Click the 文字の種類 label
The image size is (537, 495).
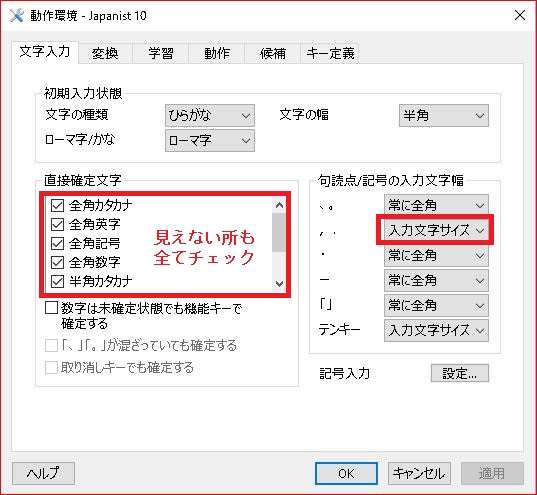click(x=77, y=114)
